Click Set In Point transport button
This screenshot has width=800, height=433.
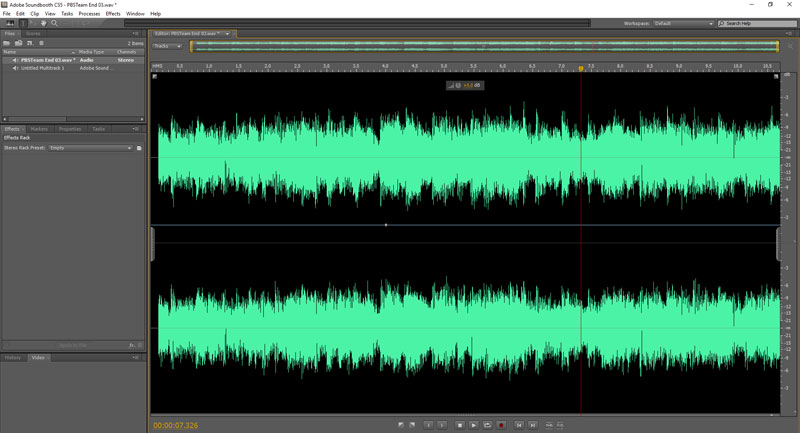429,425
